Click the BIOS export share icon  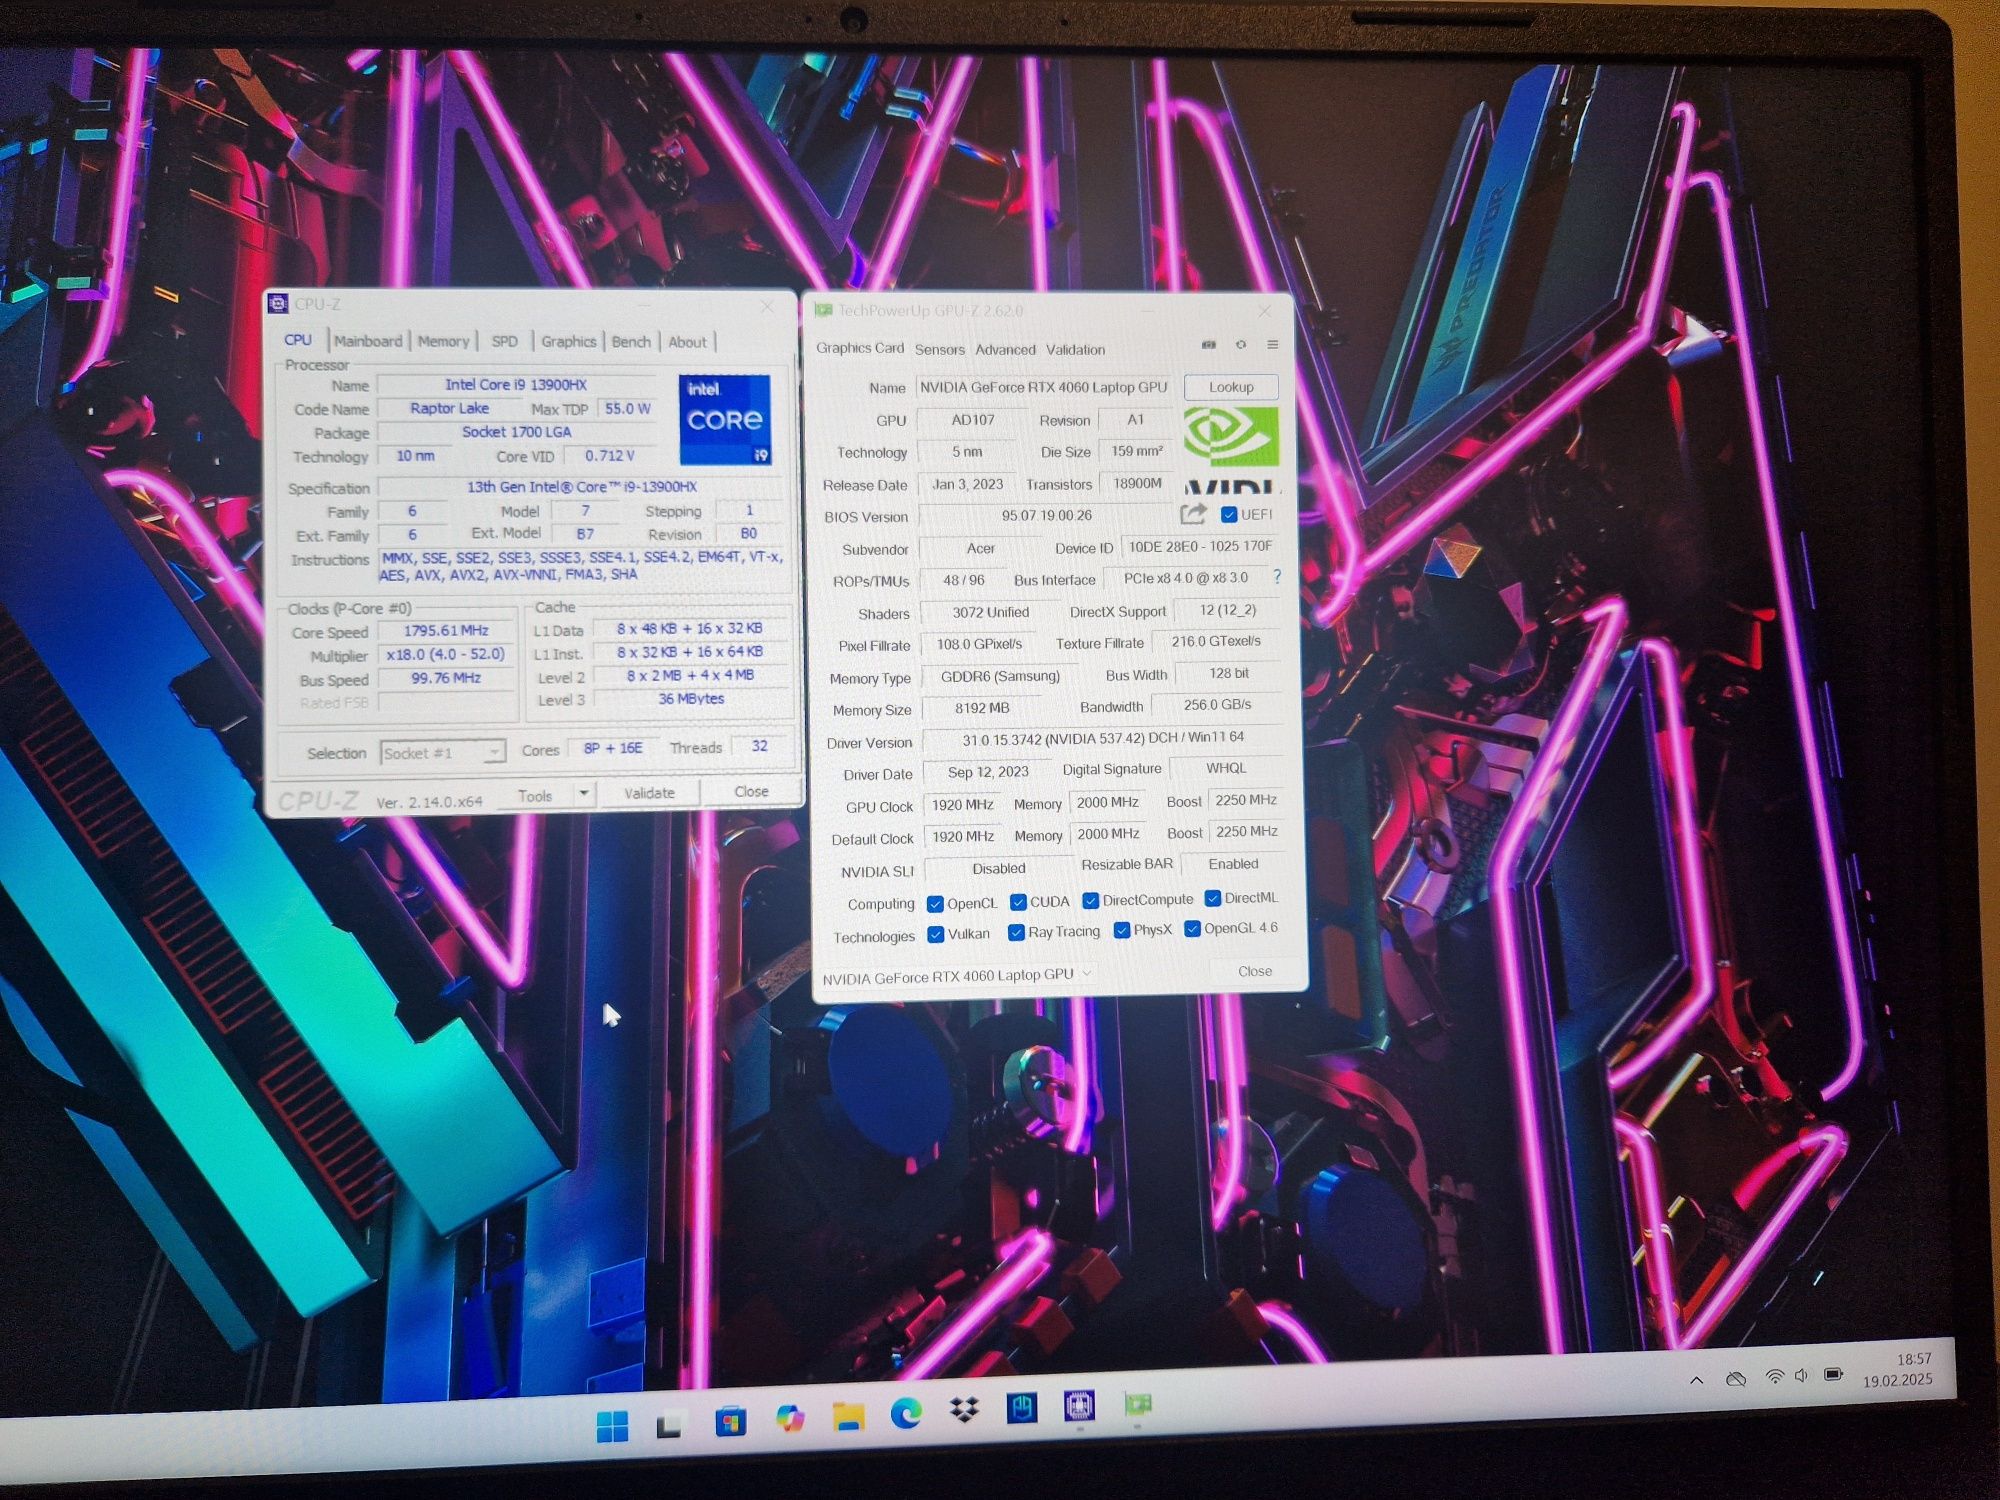[1193, 514]
